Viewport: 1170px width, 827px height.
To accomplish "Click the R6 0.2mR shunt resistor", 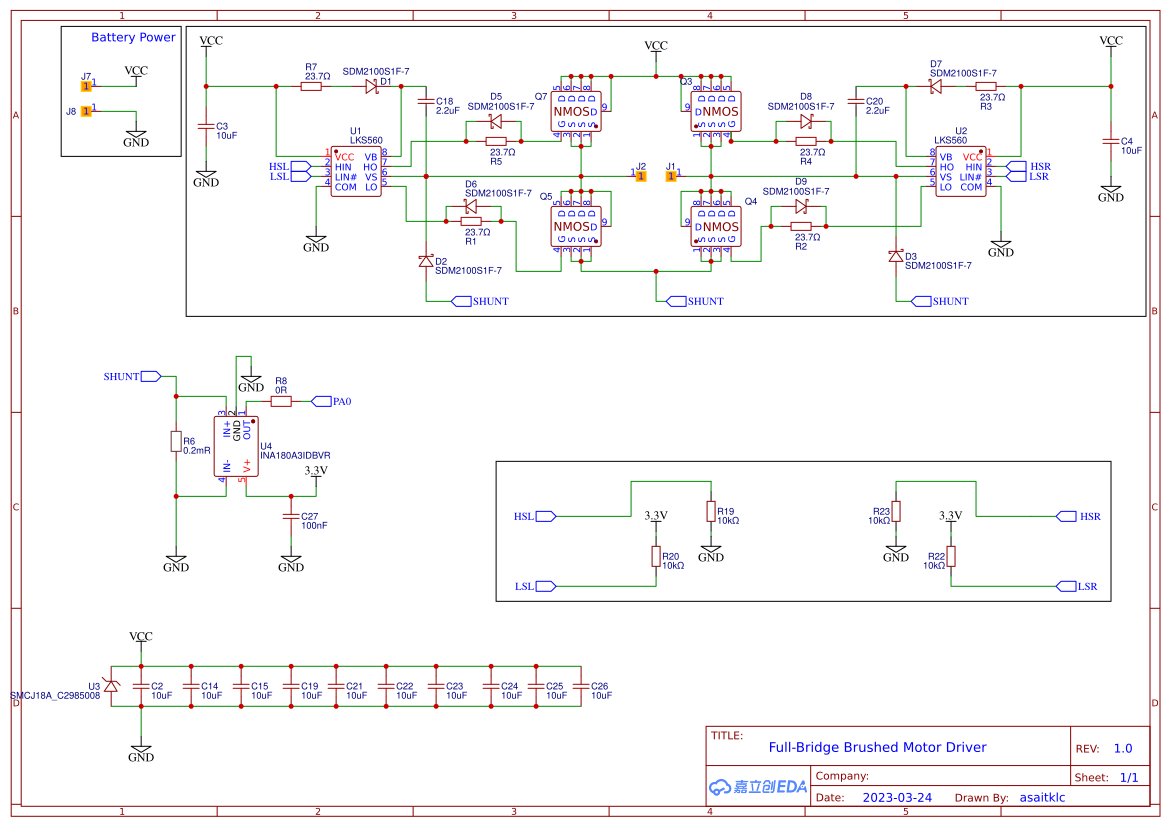I will pos(178,443).
